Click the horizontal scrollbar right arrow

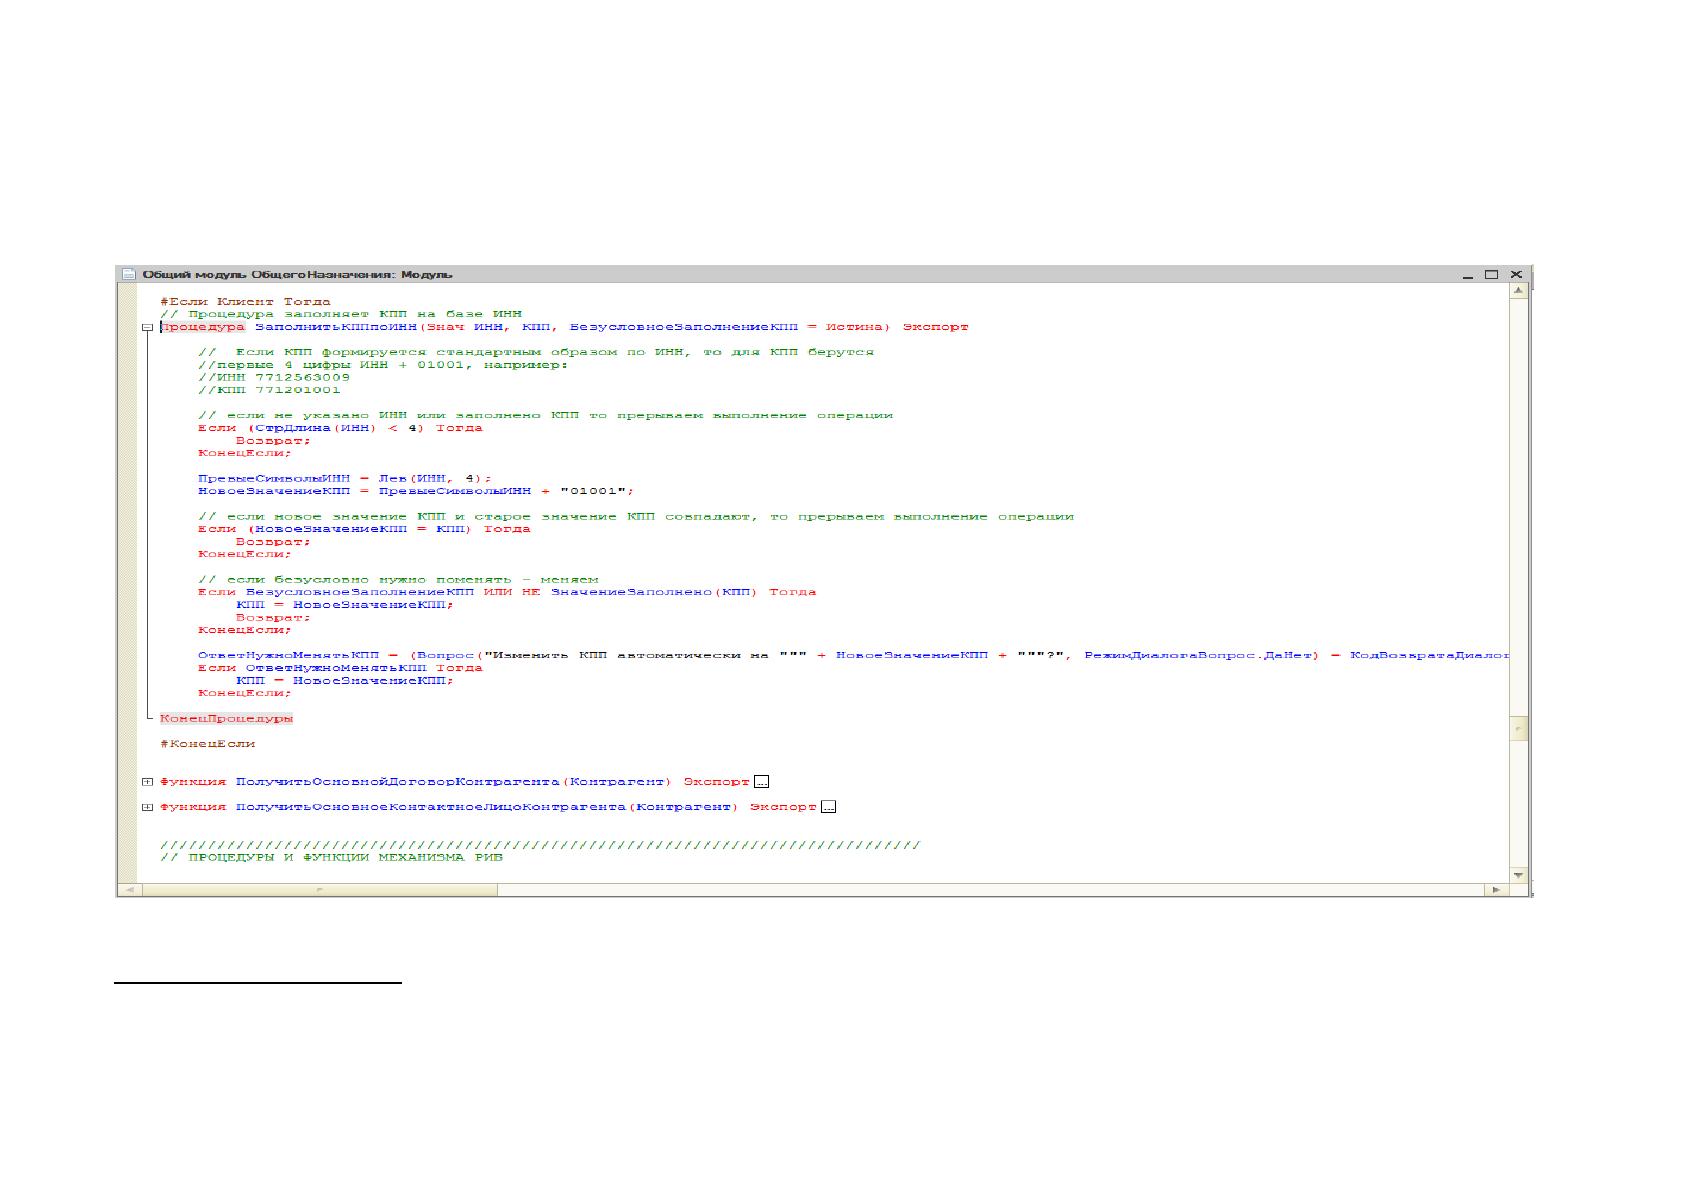pos(1496,889)
